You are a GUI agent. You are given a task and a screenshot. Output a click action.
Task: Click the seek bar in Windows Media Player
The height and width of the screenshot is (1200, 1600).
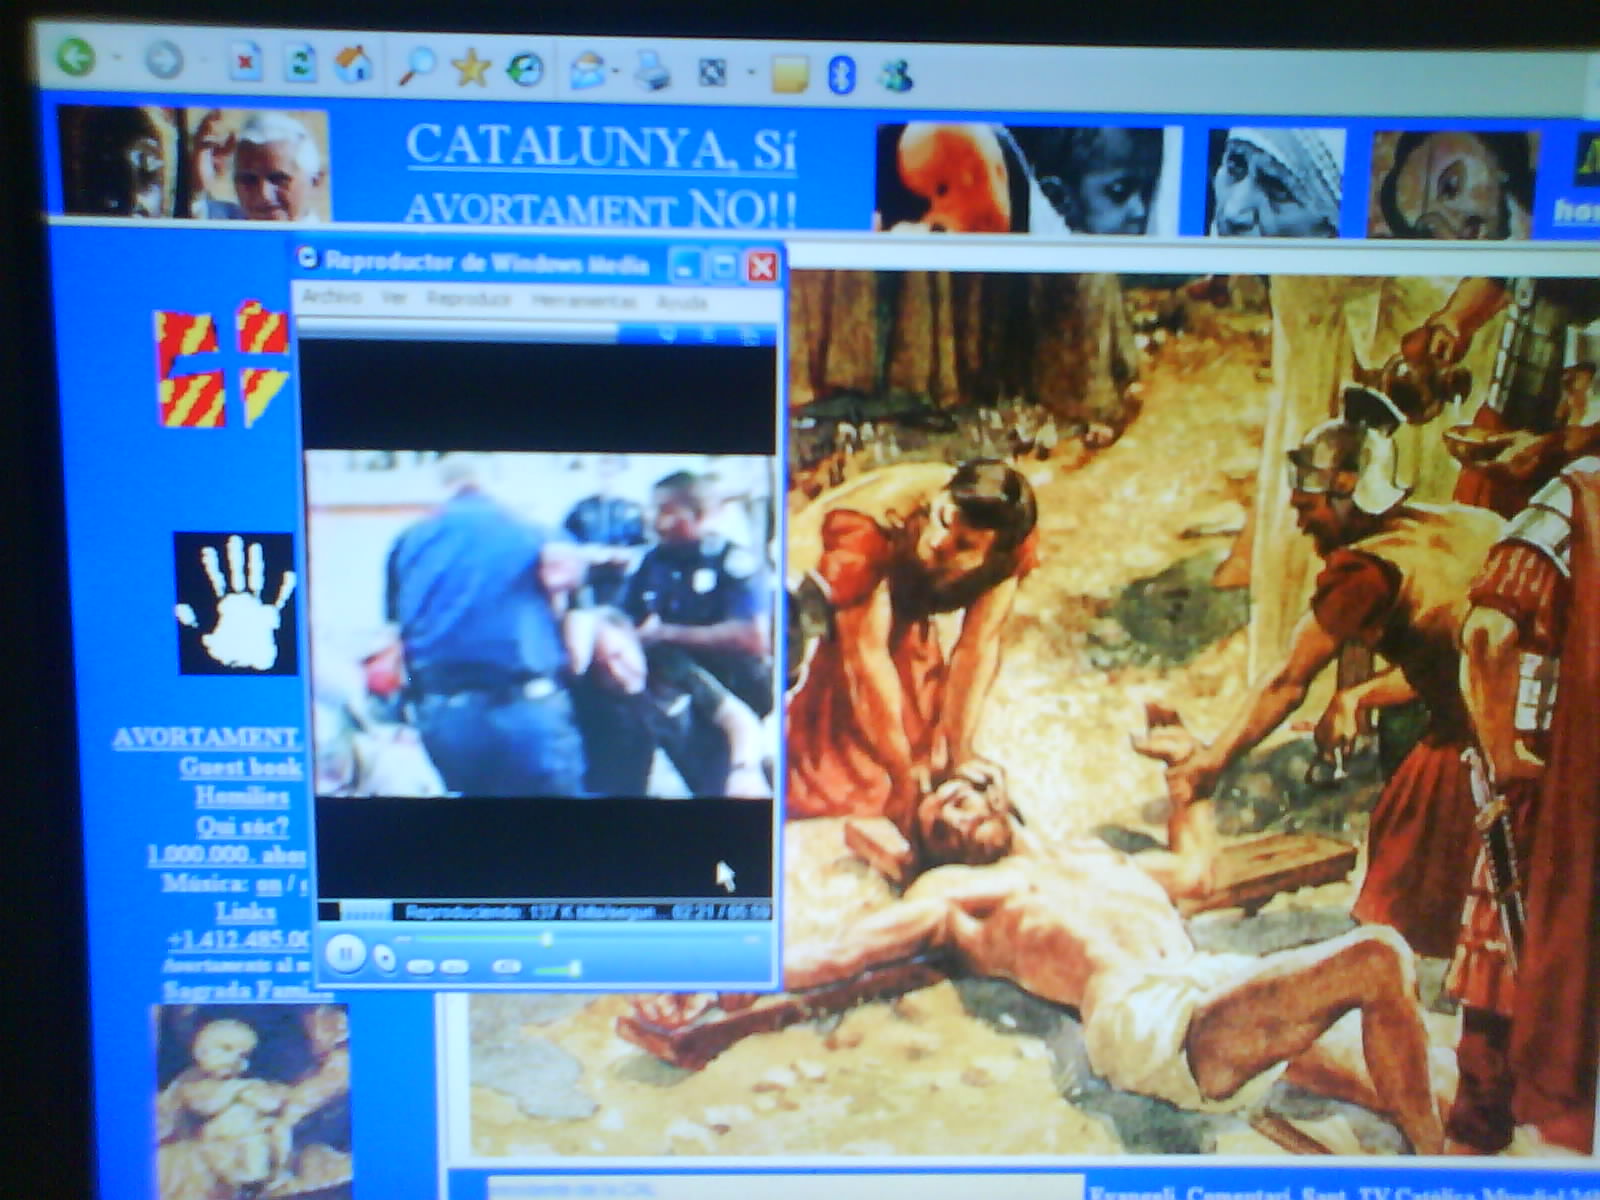[x=575, y=939]
